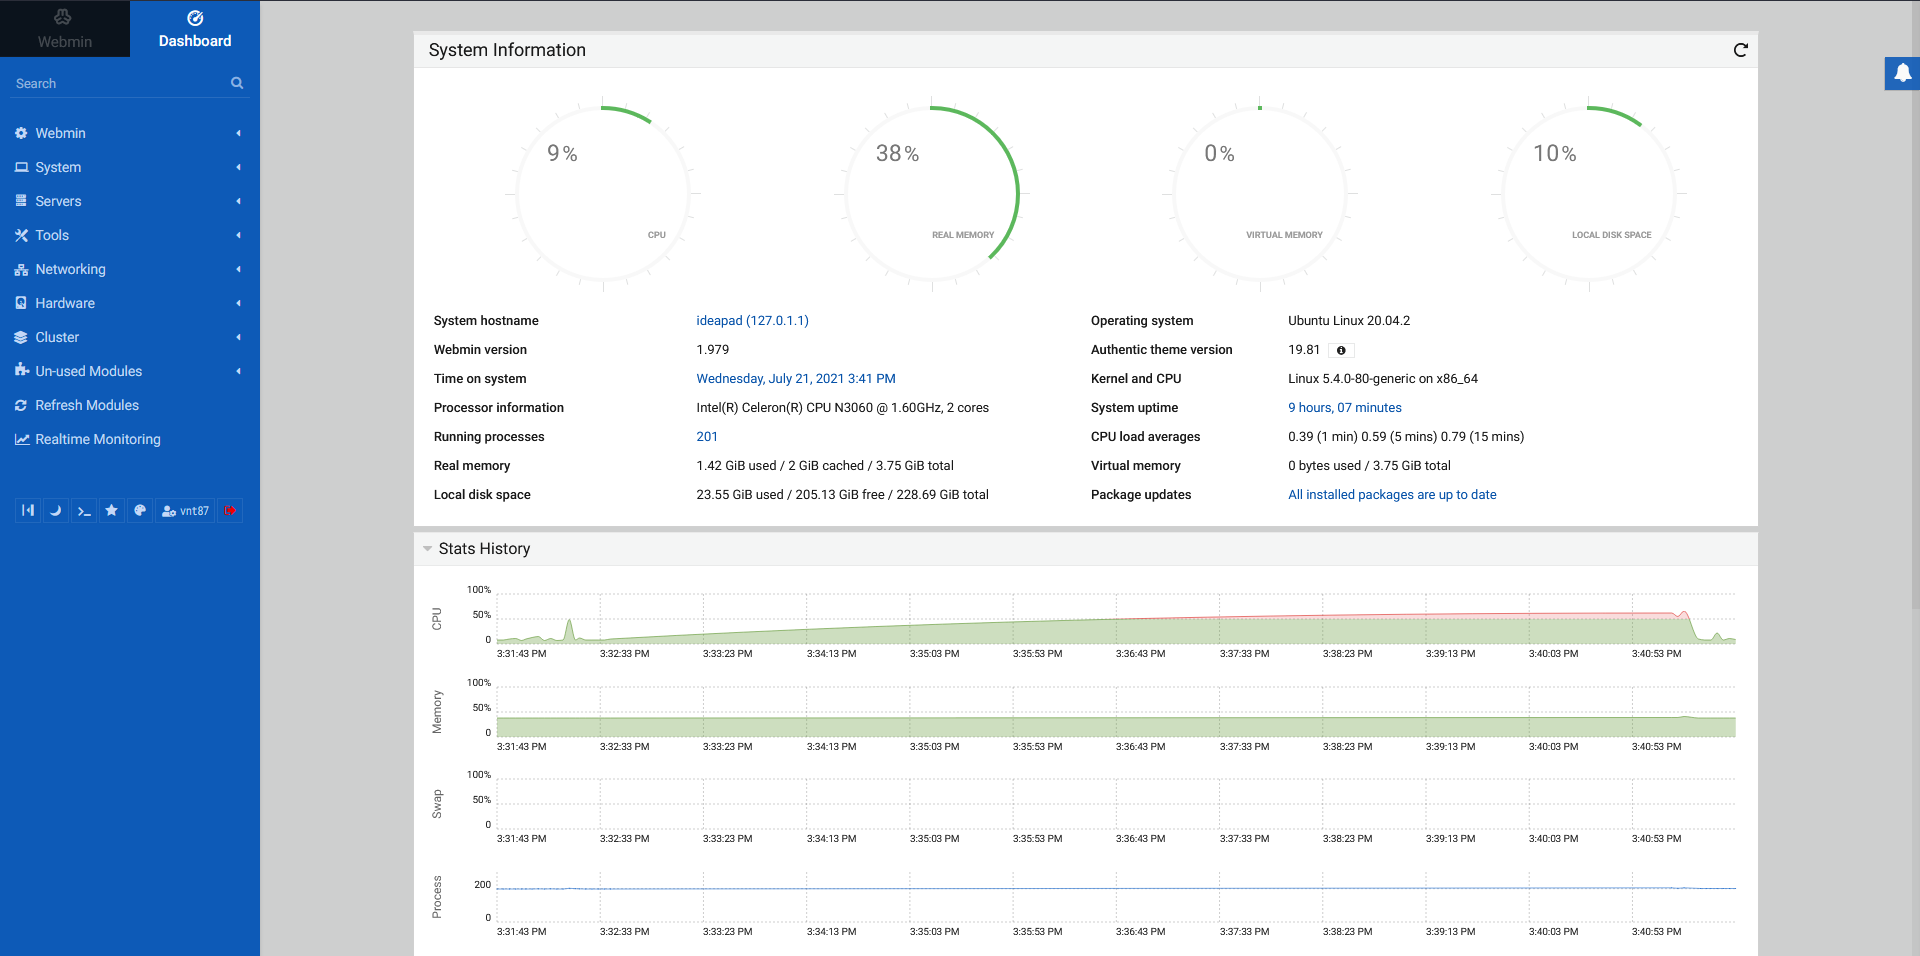1920x956 pixels.
Task: Click the CPU load averages value text
Action: click(1406, 437)
